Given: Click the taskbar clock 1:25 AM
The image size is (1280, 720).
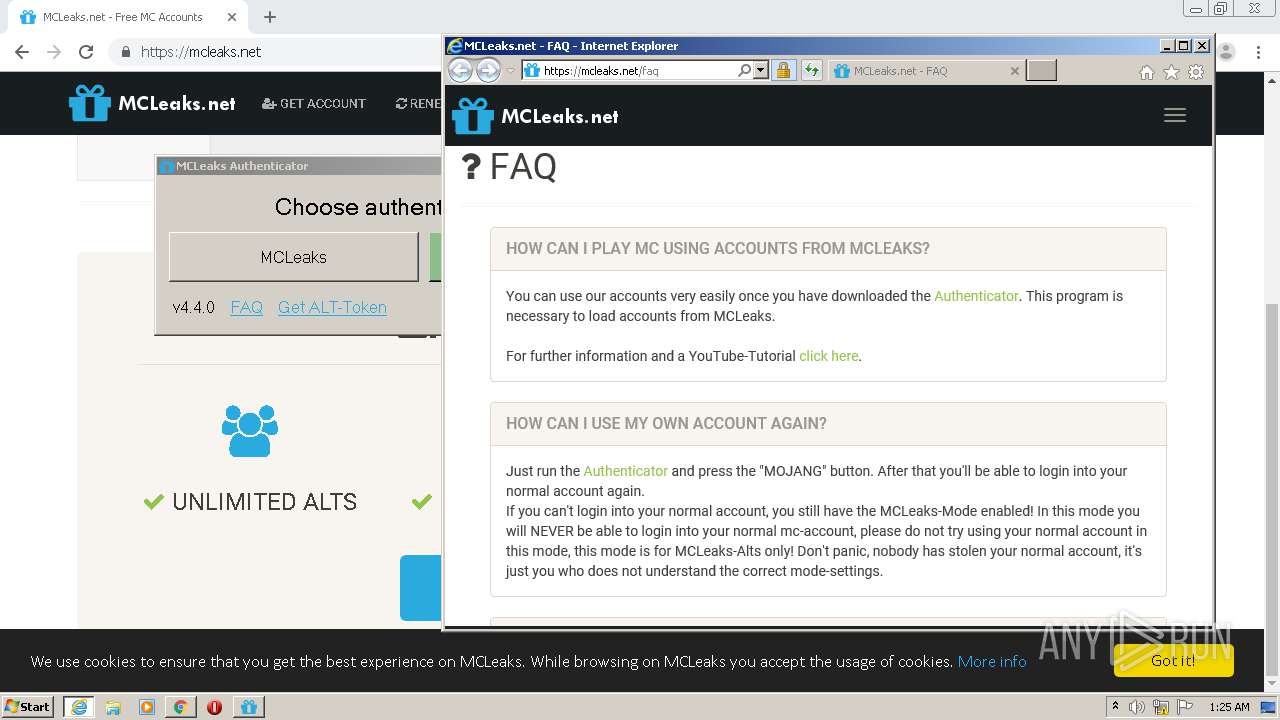Looking at the screenshot, I should [1229, 707].
